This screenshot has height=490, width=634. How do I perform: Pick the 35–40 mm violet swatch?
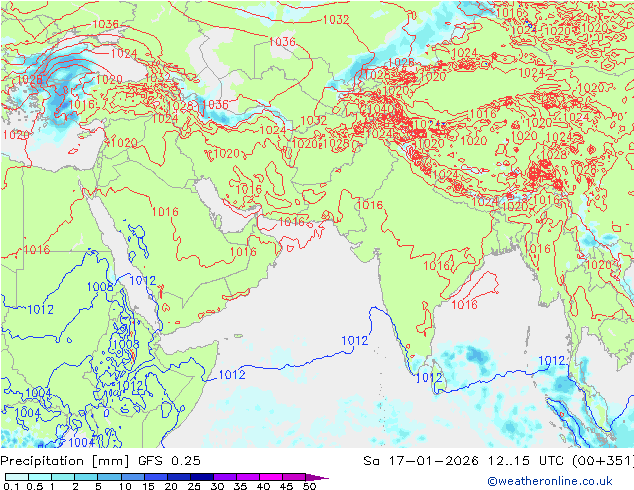(247, 477)
